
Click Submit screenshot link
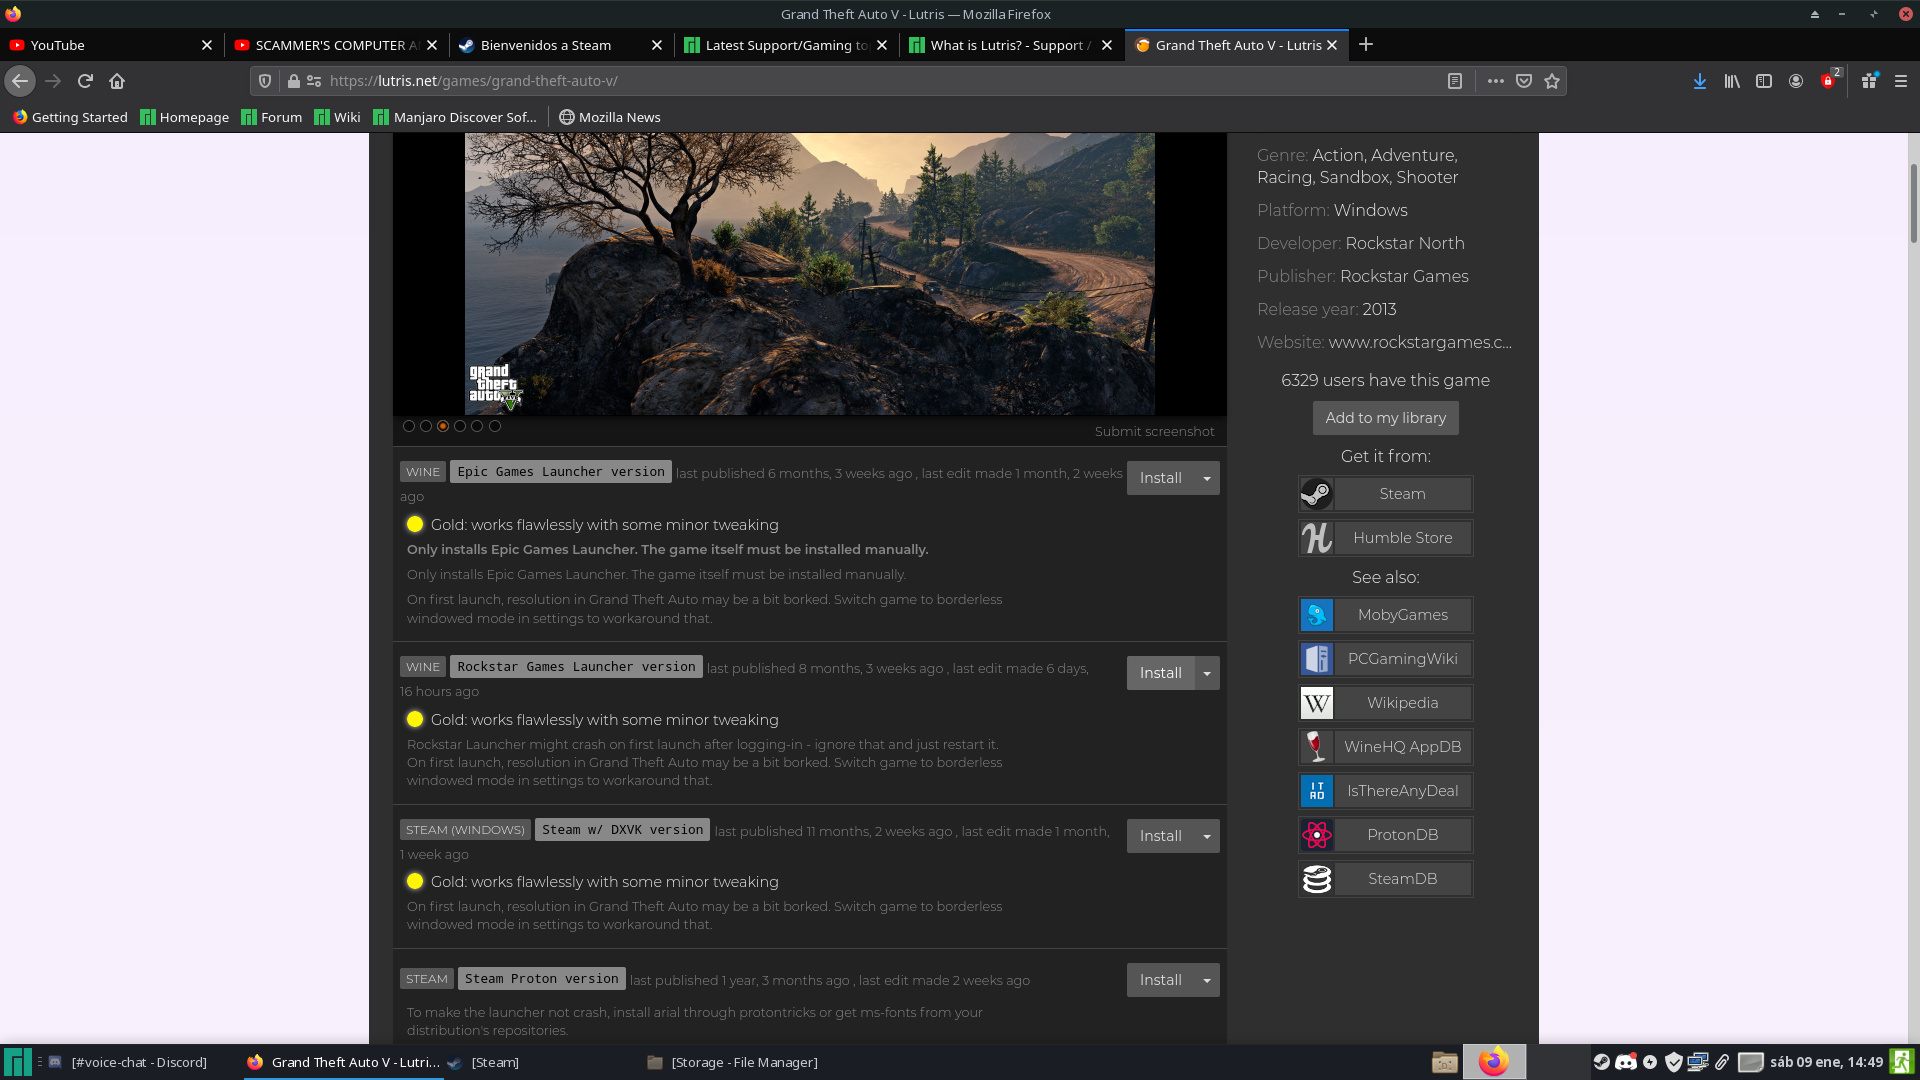1154,430
